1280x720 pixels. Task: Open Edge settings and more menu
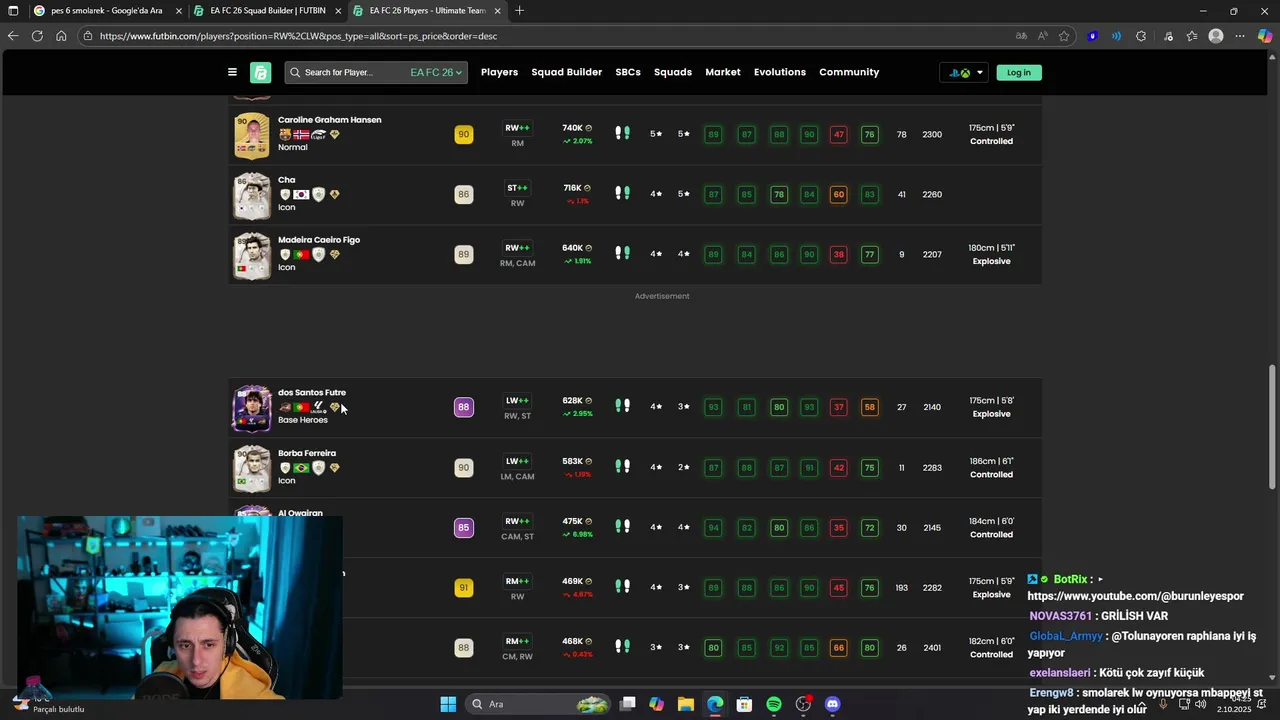[1240, 36]
